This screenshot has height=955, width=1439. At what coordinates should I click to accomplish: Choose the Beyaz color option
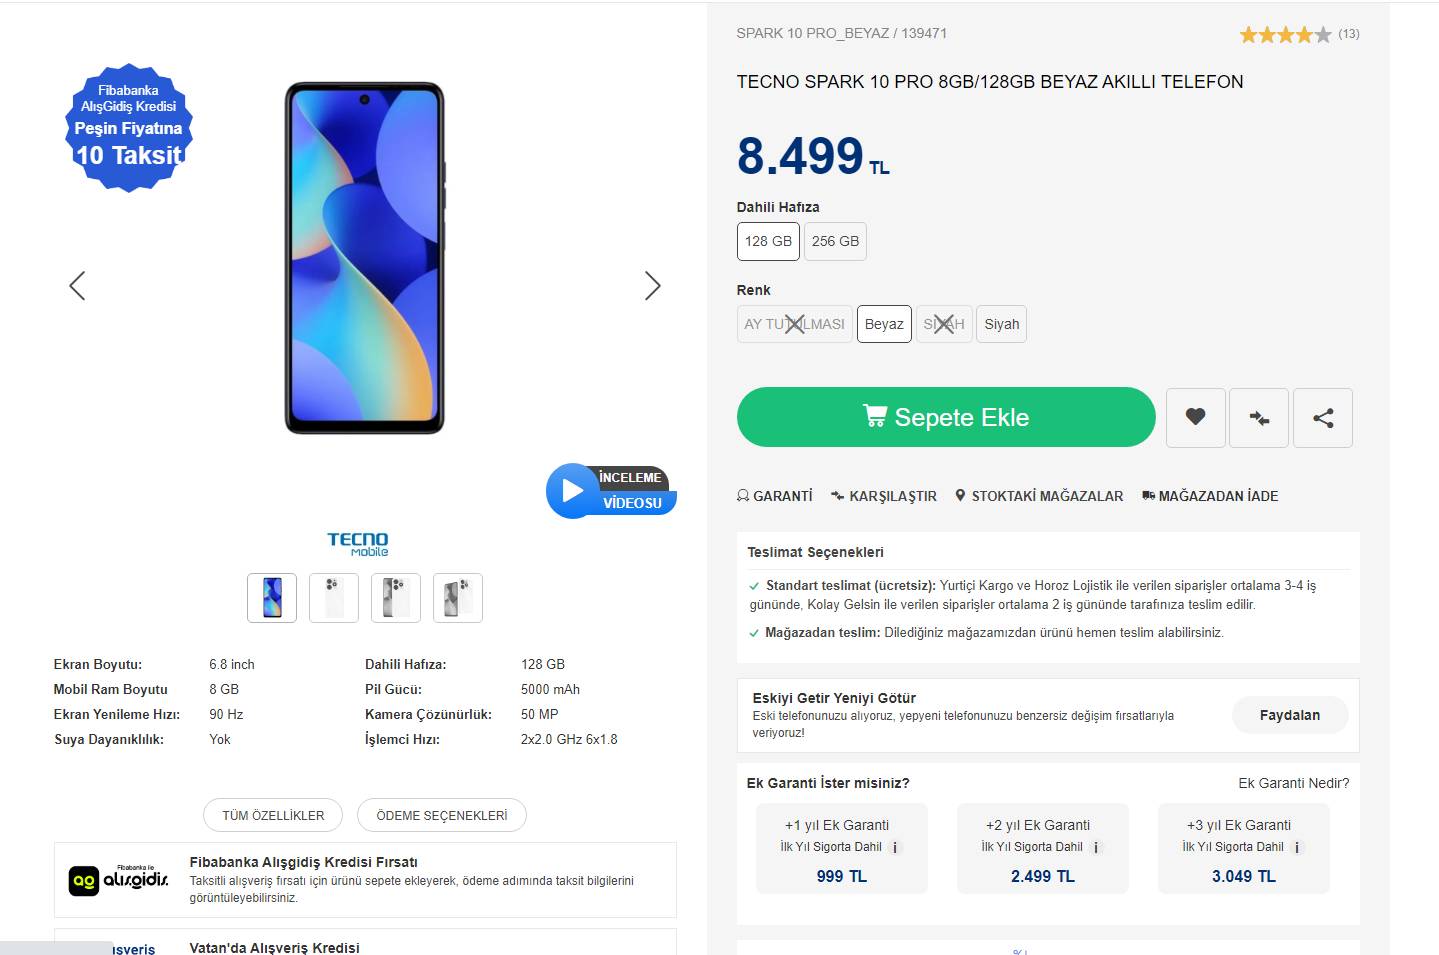click(x=884, y=324)
